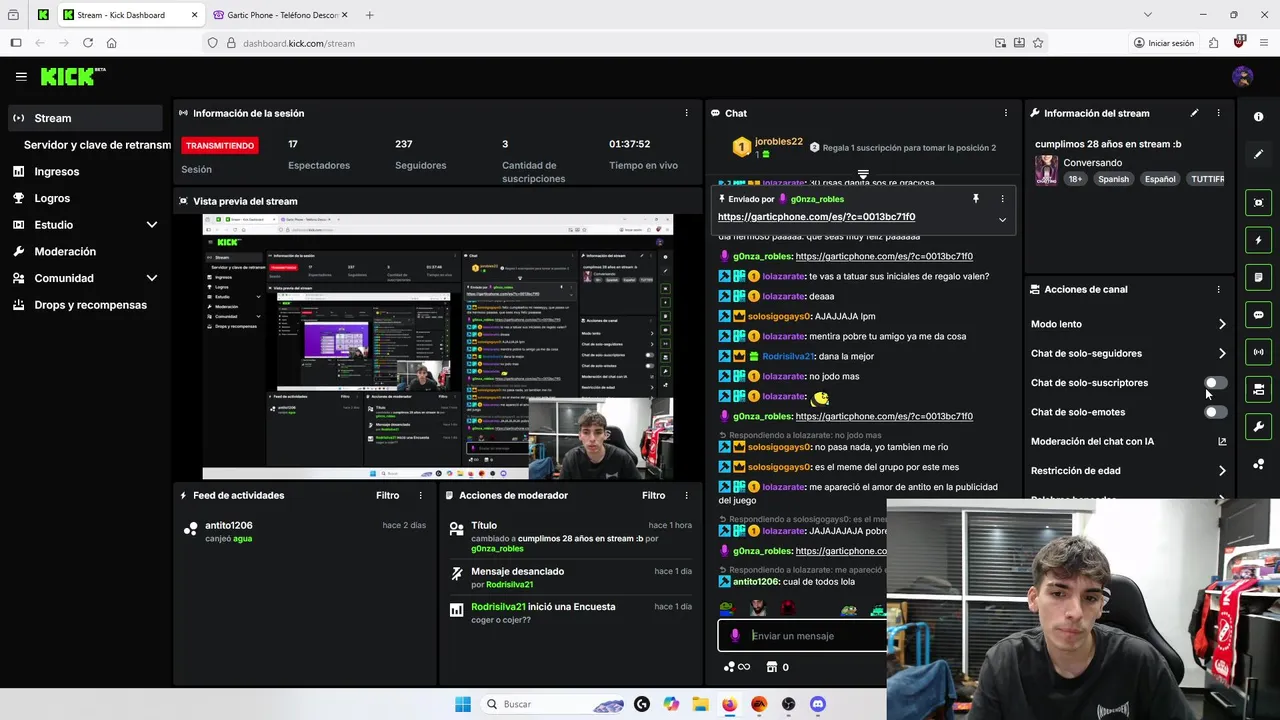Open options menu of the Chat panel
Screen dimensions: 1280x720
tap(1006, 113)
